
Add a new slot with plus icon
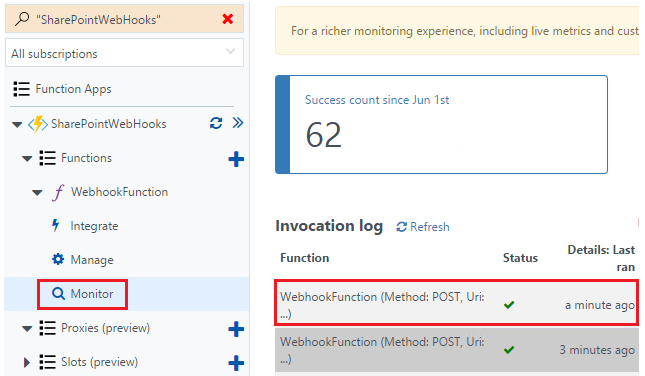236,363
